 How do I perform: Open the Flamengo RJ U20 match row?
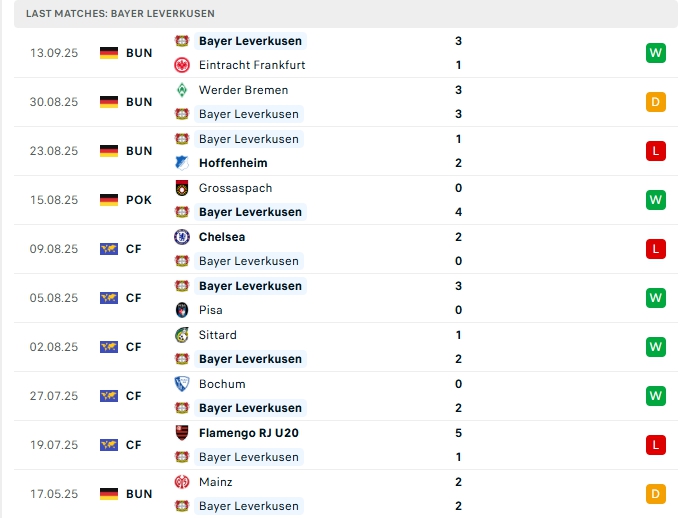point(346,445)
